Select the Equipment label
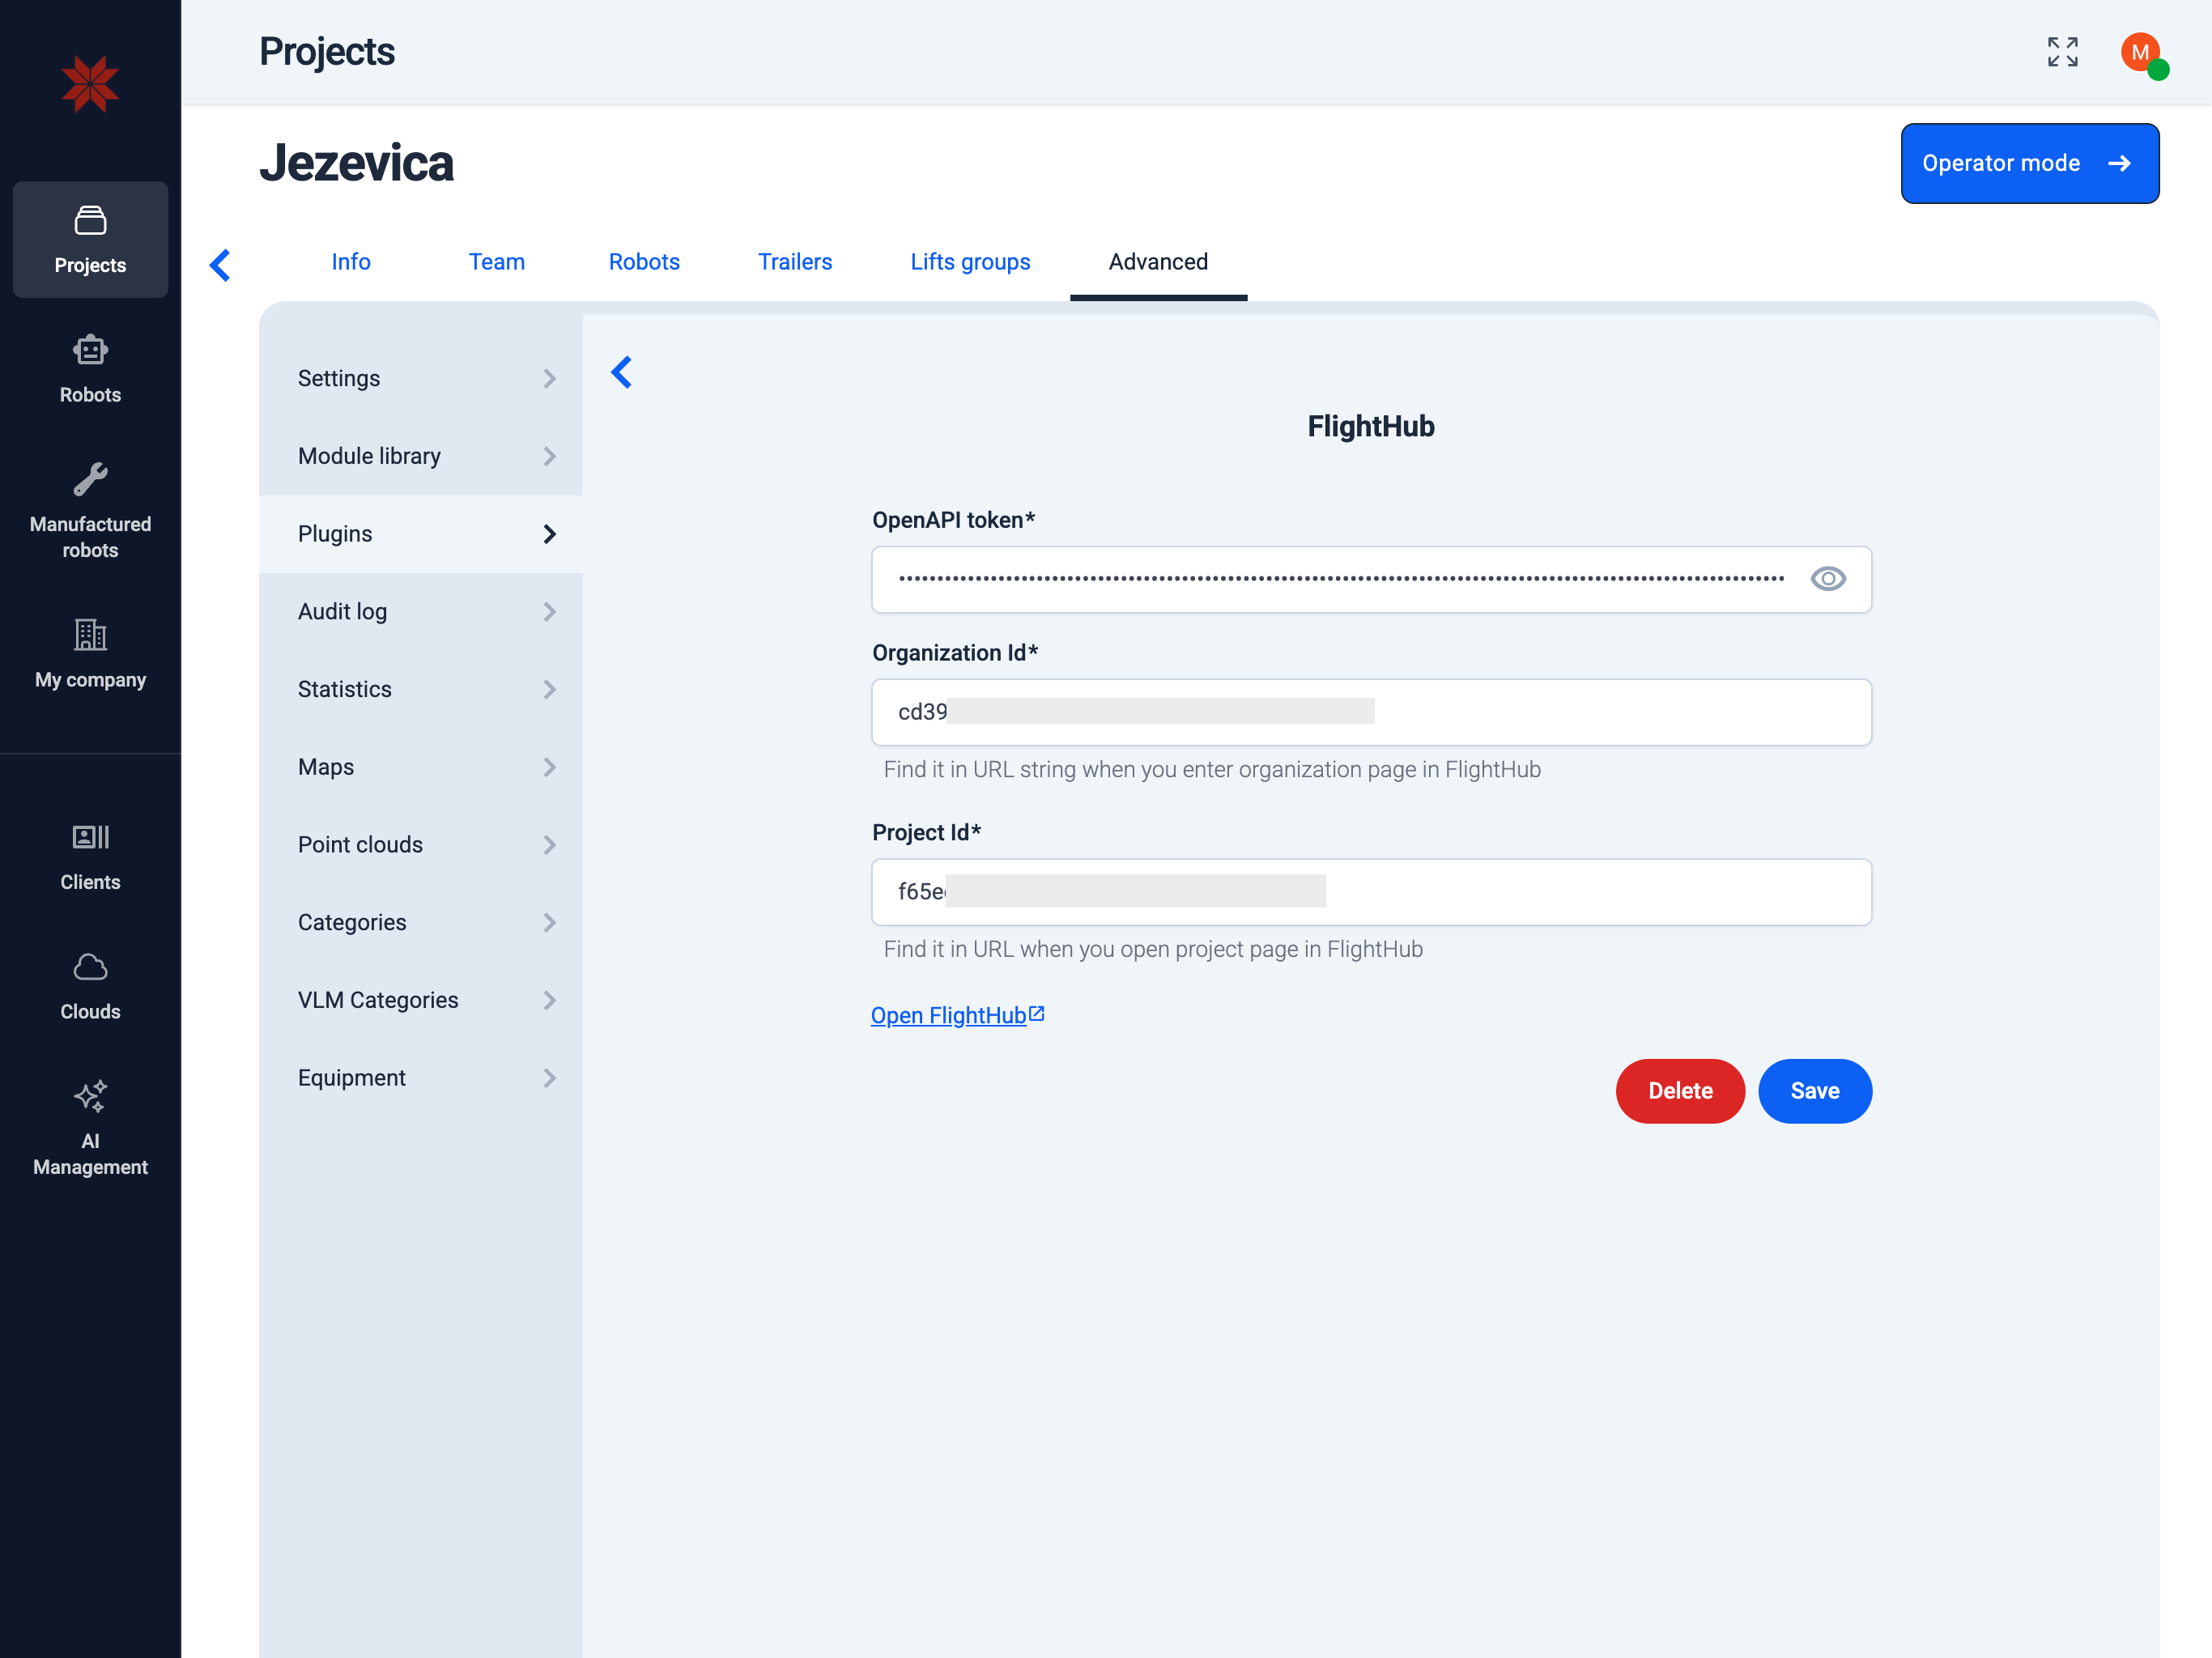Screen dimensions: 2212x1658 (x=352, y=1078)
